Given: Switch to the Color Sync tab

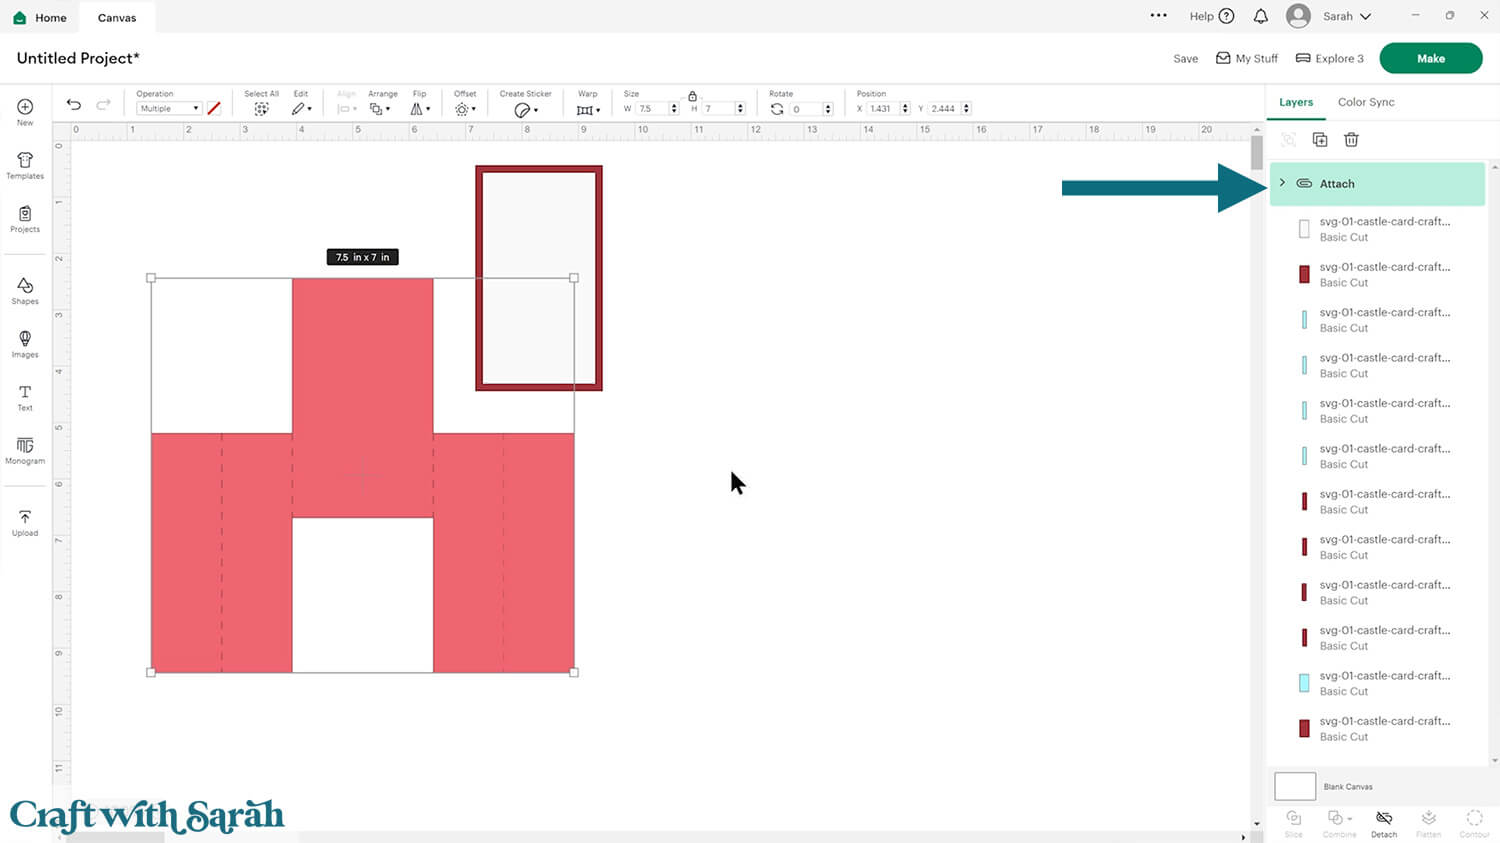Looking at the screenshot, I should [x=1366, y=102].
